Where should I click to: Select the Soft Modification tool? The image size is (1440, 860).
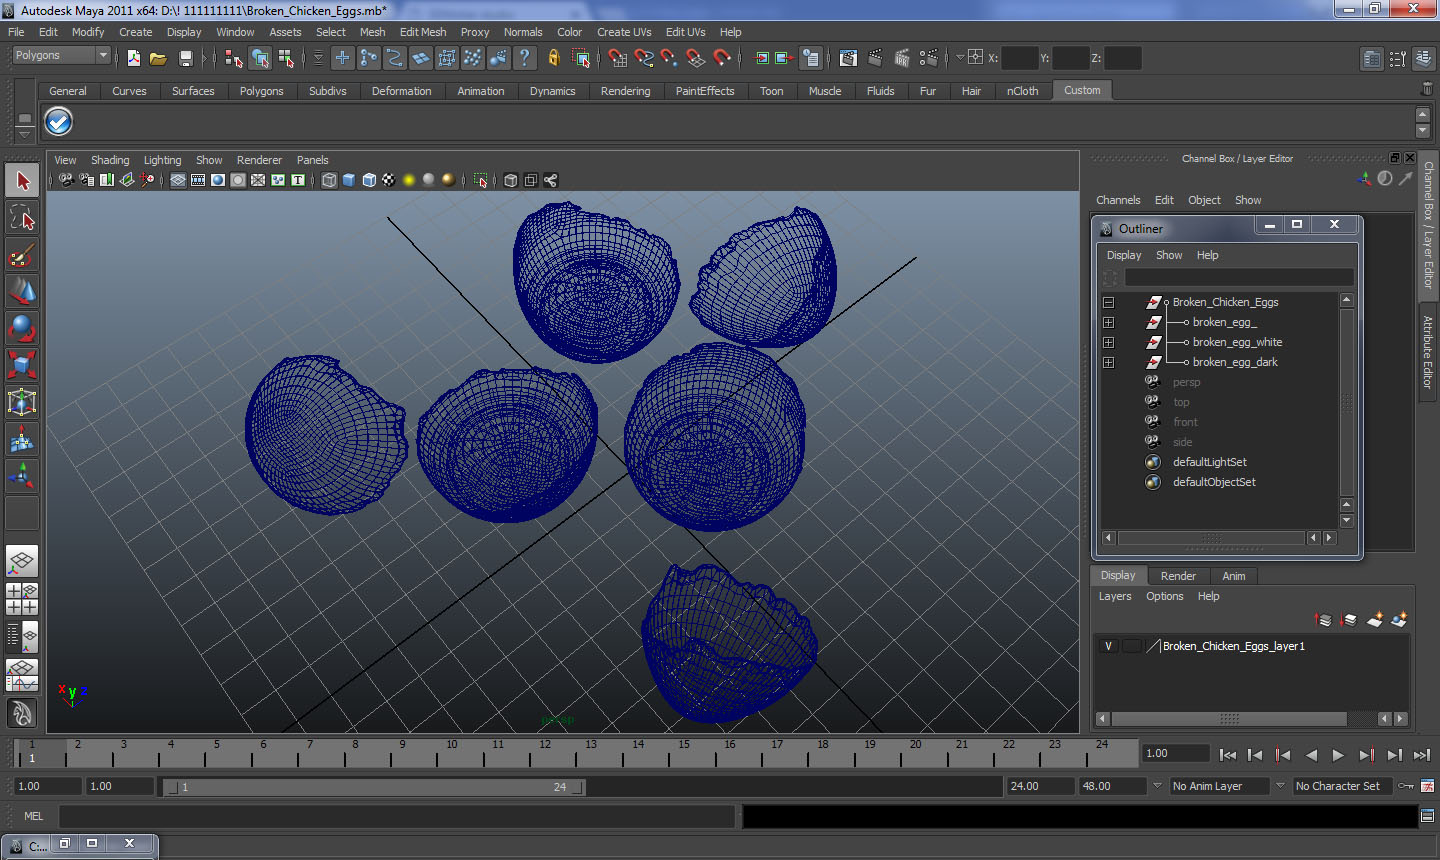click(22, 439)
